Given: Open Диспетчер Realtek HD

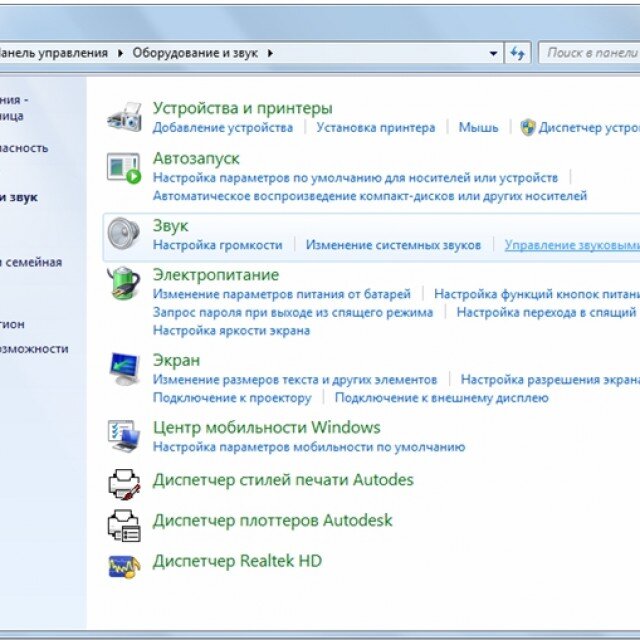Looking at the screenshot, I should 237,561.
